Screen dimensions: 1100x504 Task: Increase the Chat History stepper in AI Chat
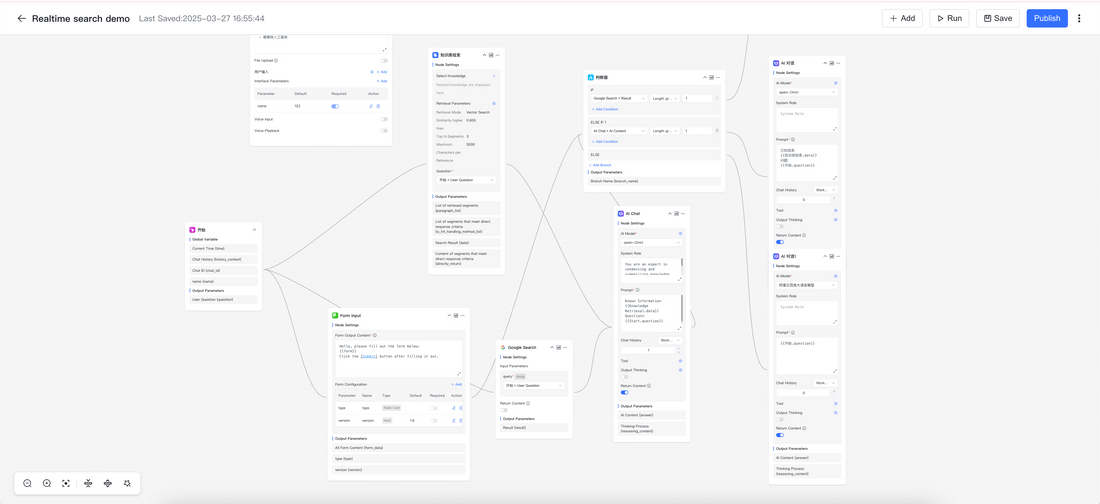pyautogui.click(x=677, y=349)
